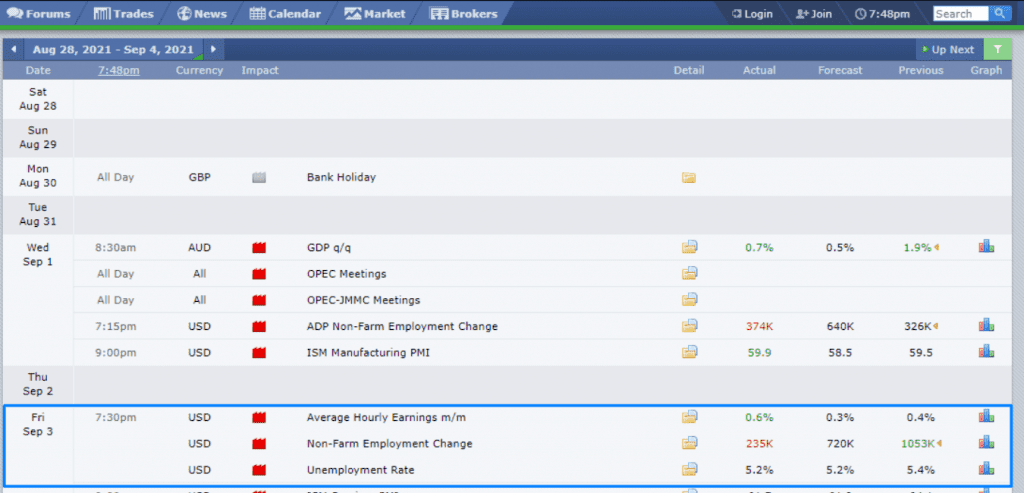Screen dimensions: 1024x493
Task: Click red impact icon for ISM Manufacturing PMI
Action: 260,352
